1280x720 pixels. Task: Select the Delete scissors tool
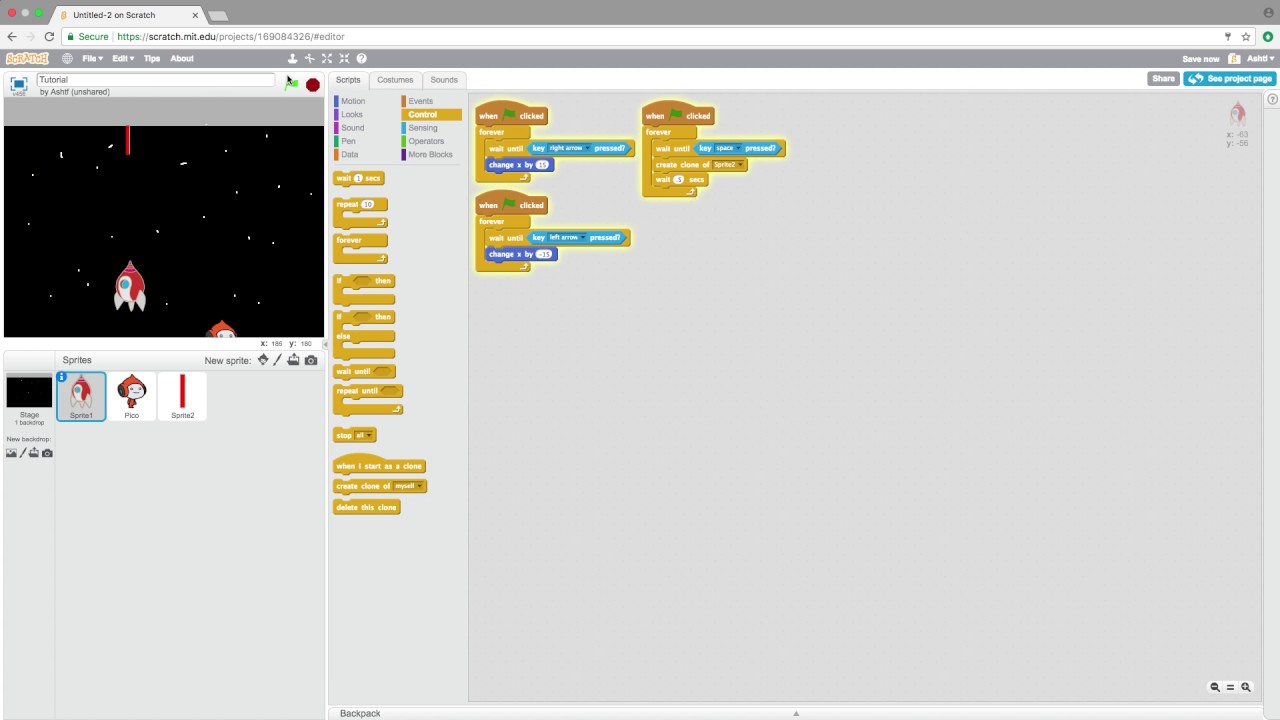tap(309, 59)
